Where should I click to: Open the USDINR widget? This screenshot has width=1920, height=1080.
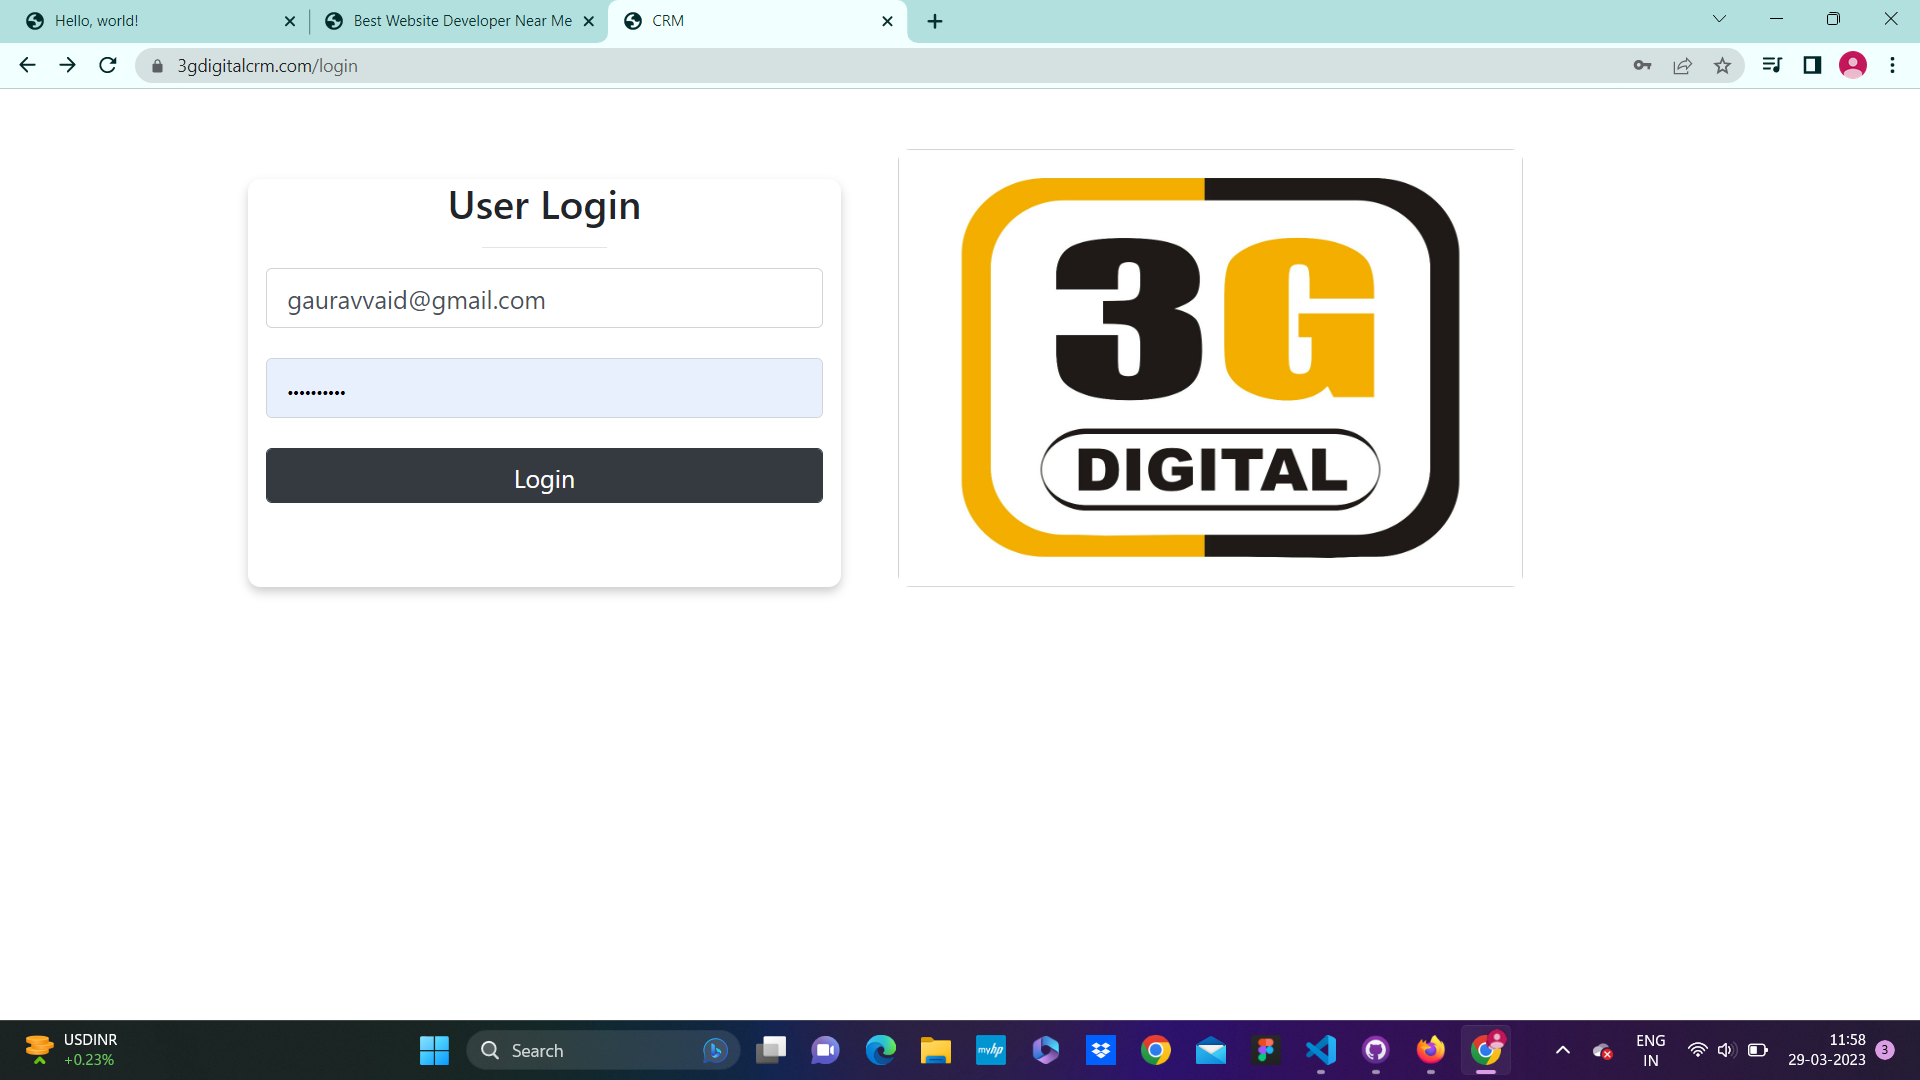pyautogui.click(x=70, y=1050)
